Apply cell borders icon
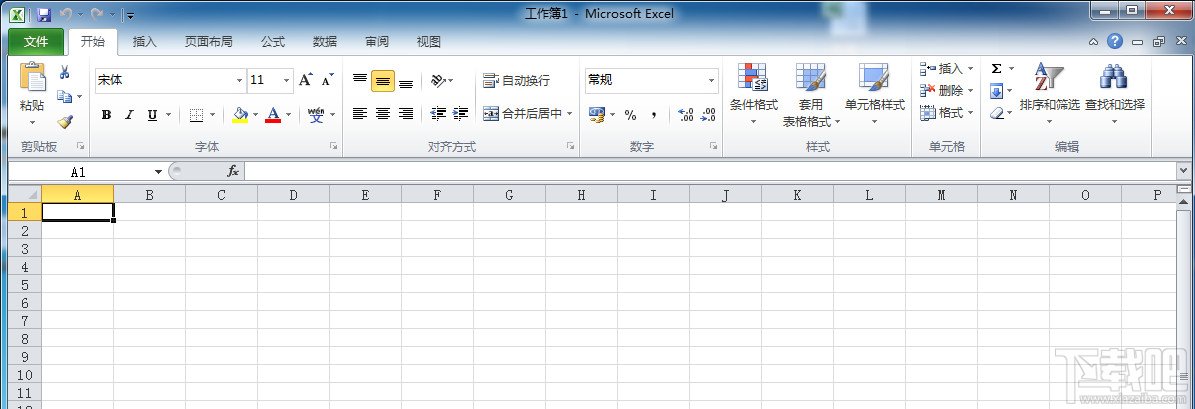The height and width of the screenshot is (409, 1195). pyautogui.click(x=196, y=115)
